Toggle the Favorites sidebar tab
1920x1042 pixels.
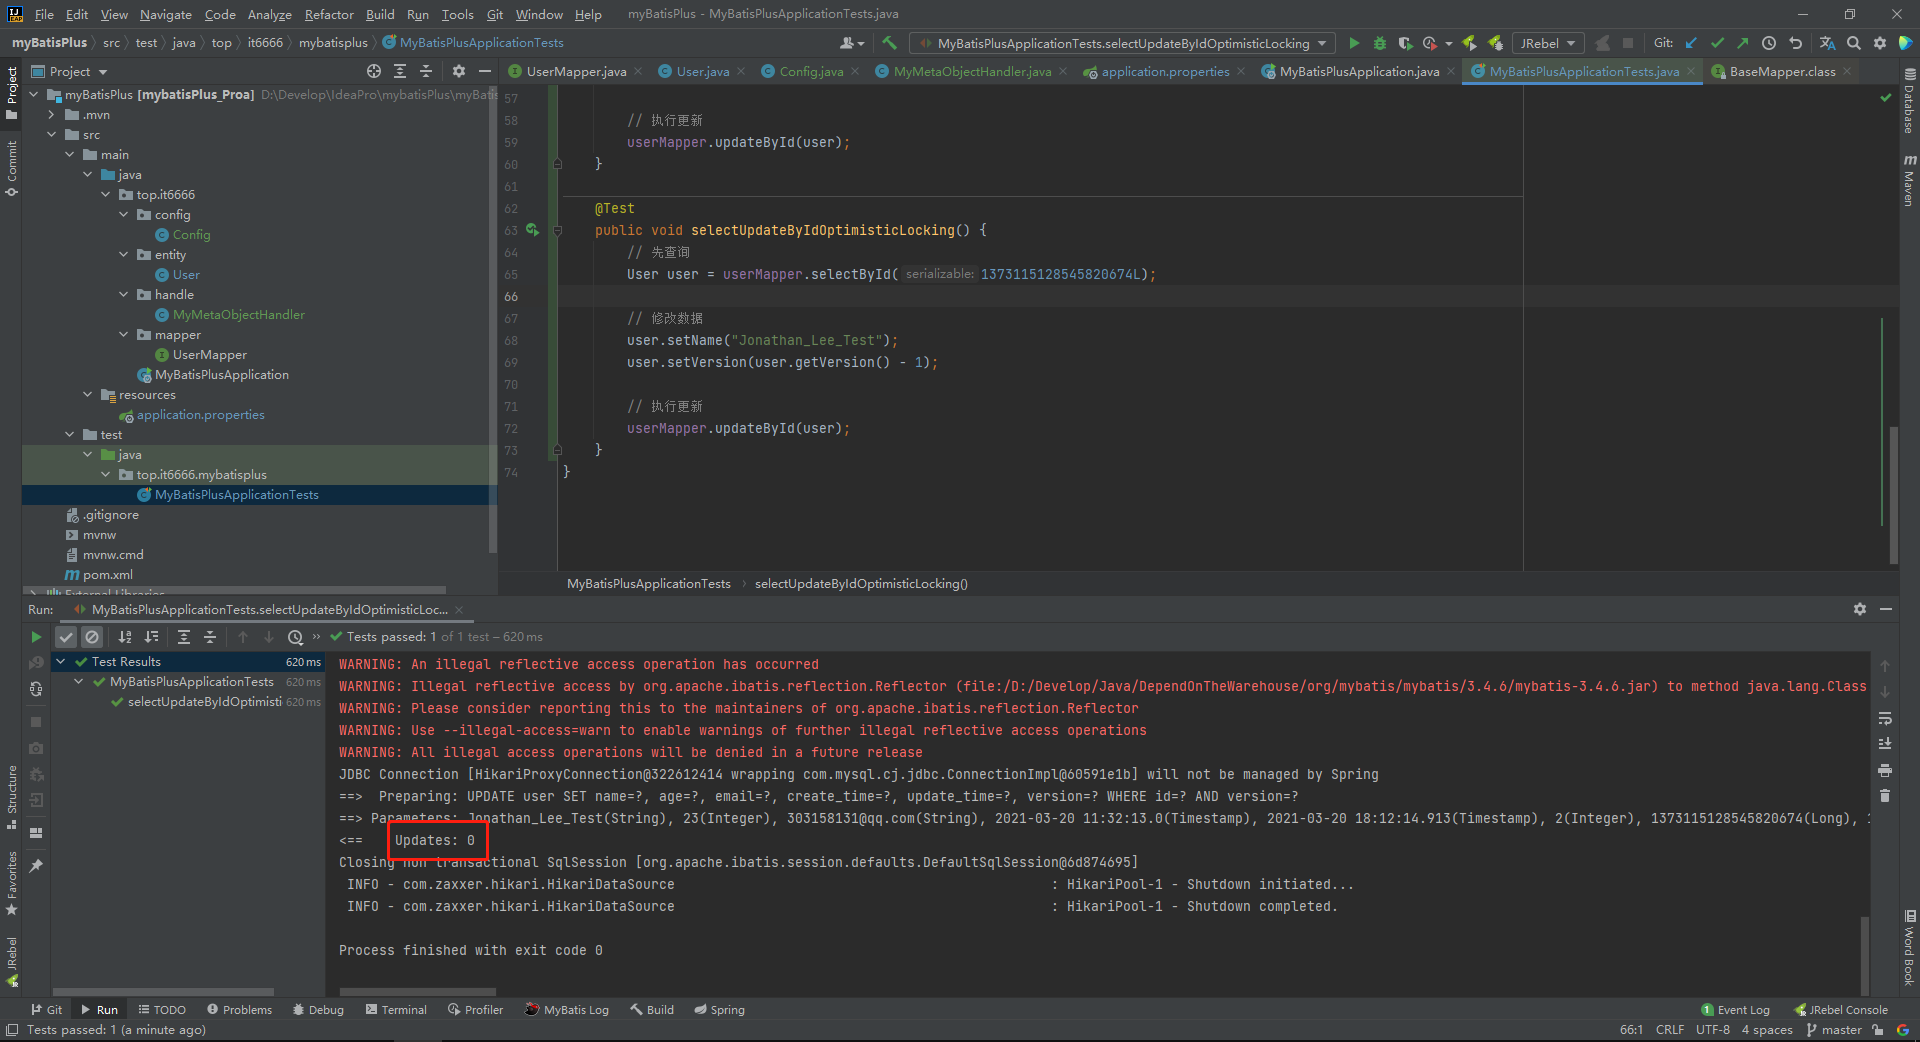point(11,884)
